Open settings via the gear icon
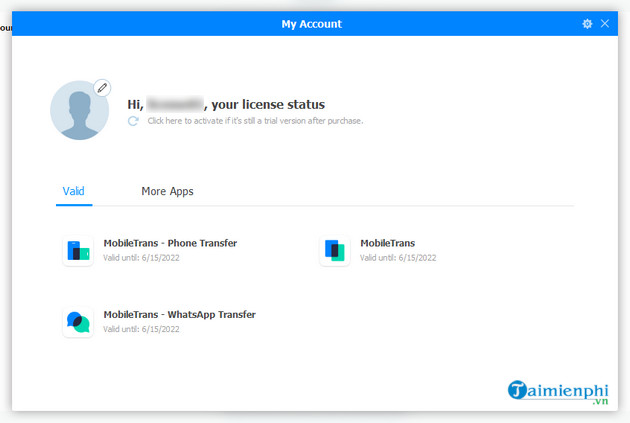Image resolution: width=630 pixels, height=423 pixels. coord(587,24)
